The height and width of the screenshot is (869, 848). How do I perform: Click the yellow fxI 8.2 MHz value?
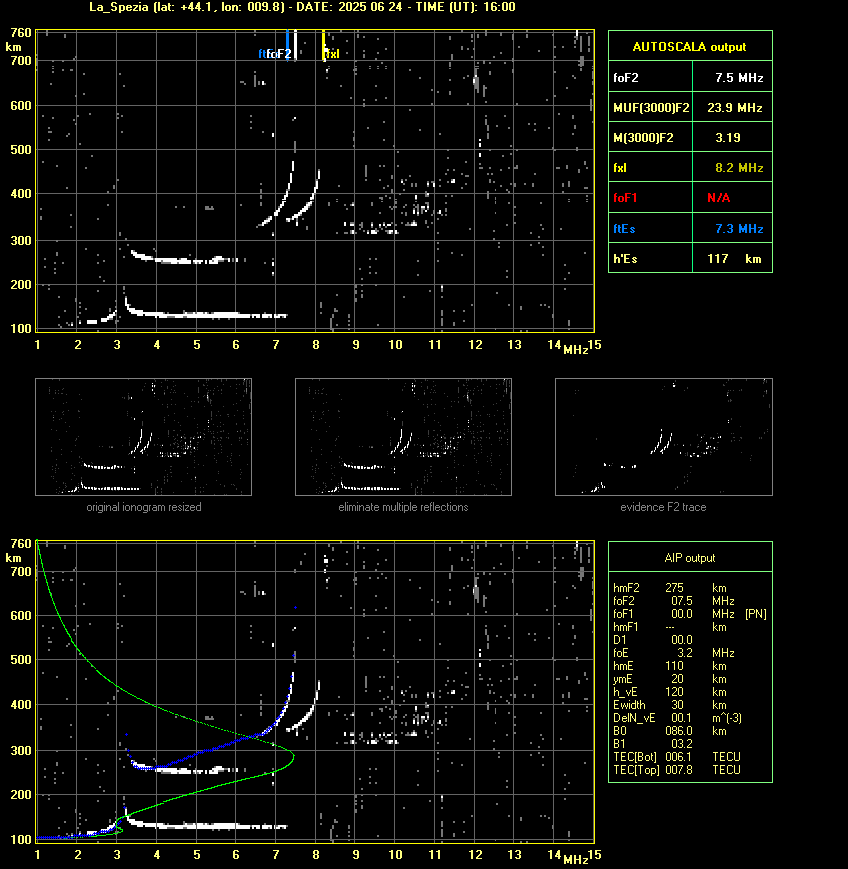point(739,167)
